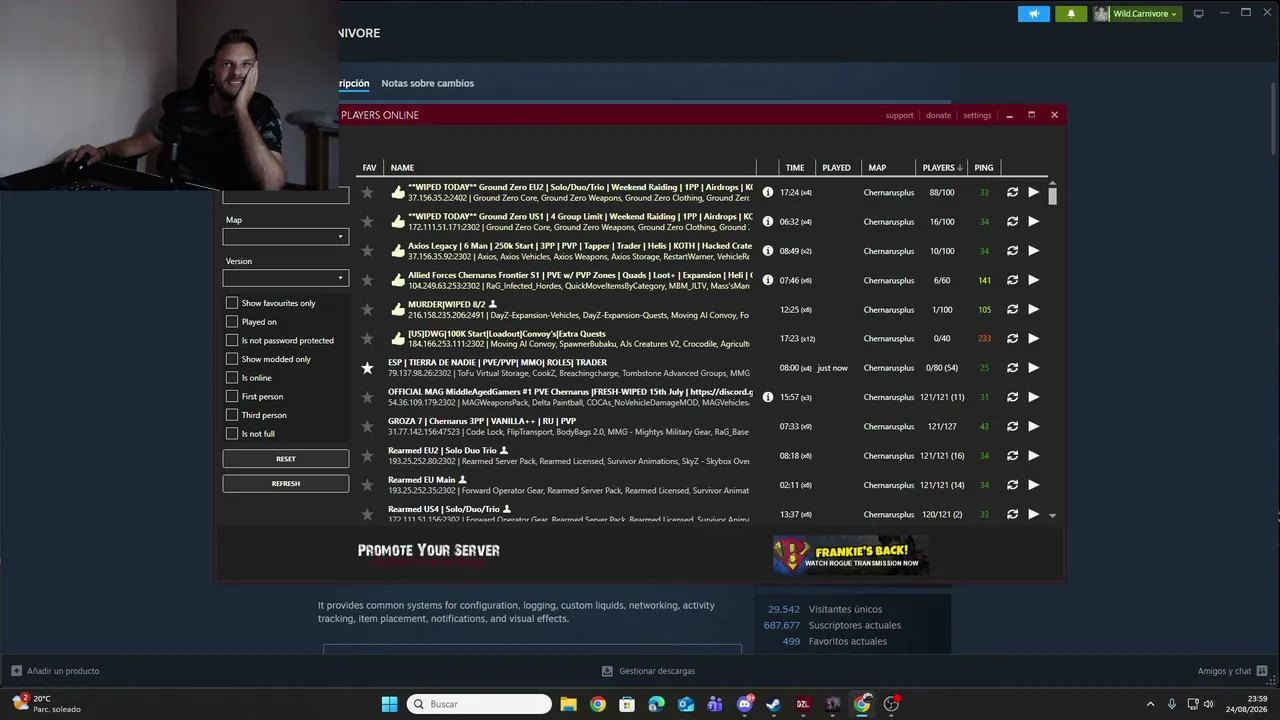Click the Windows taskbar Buscar search box

pyautogui.click(x=479, y=704)
